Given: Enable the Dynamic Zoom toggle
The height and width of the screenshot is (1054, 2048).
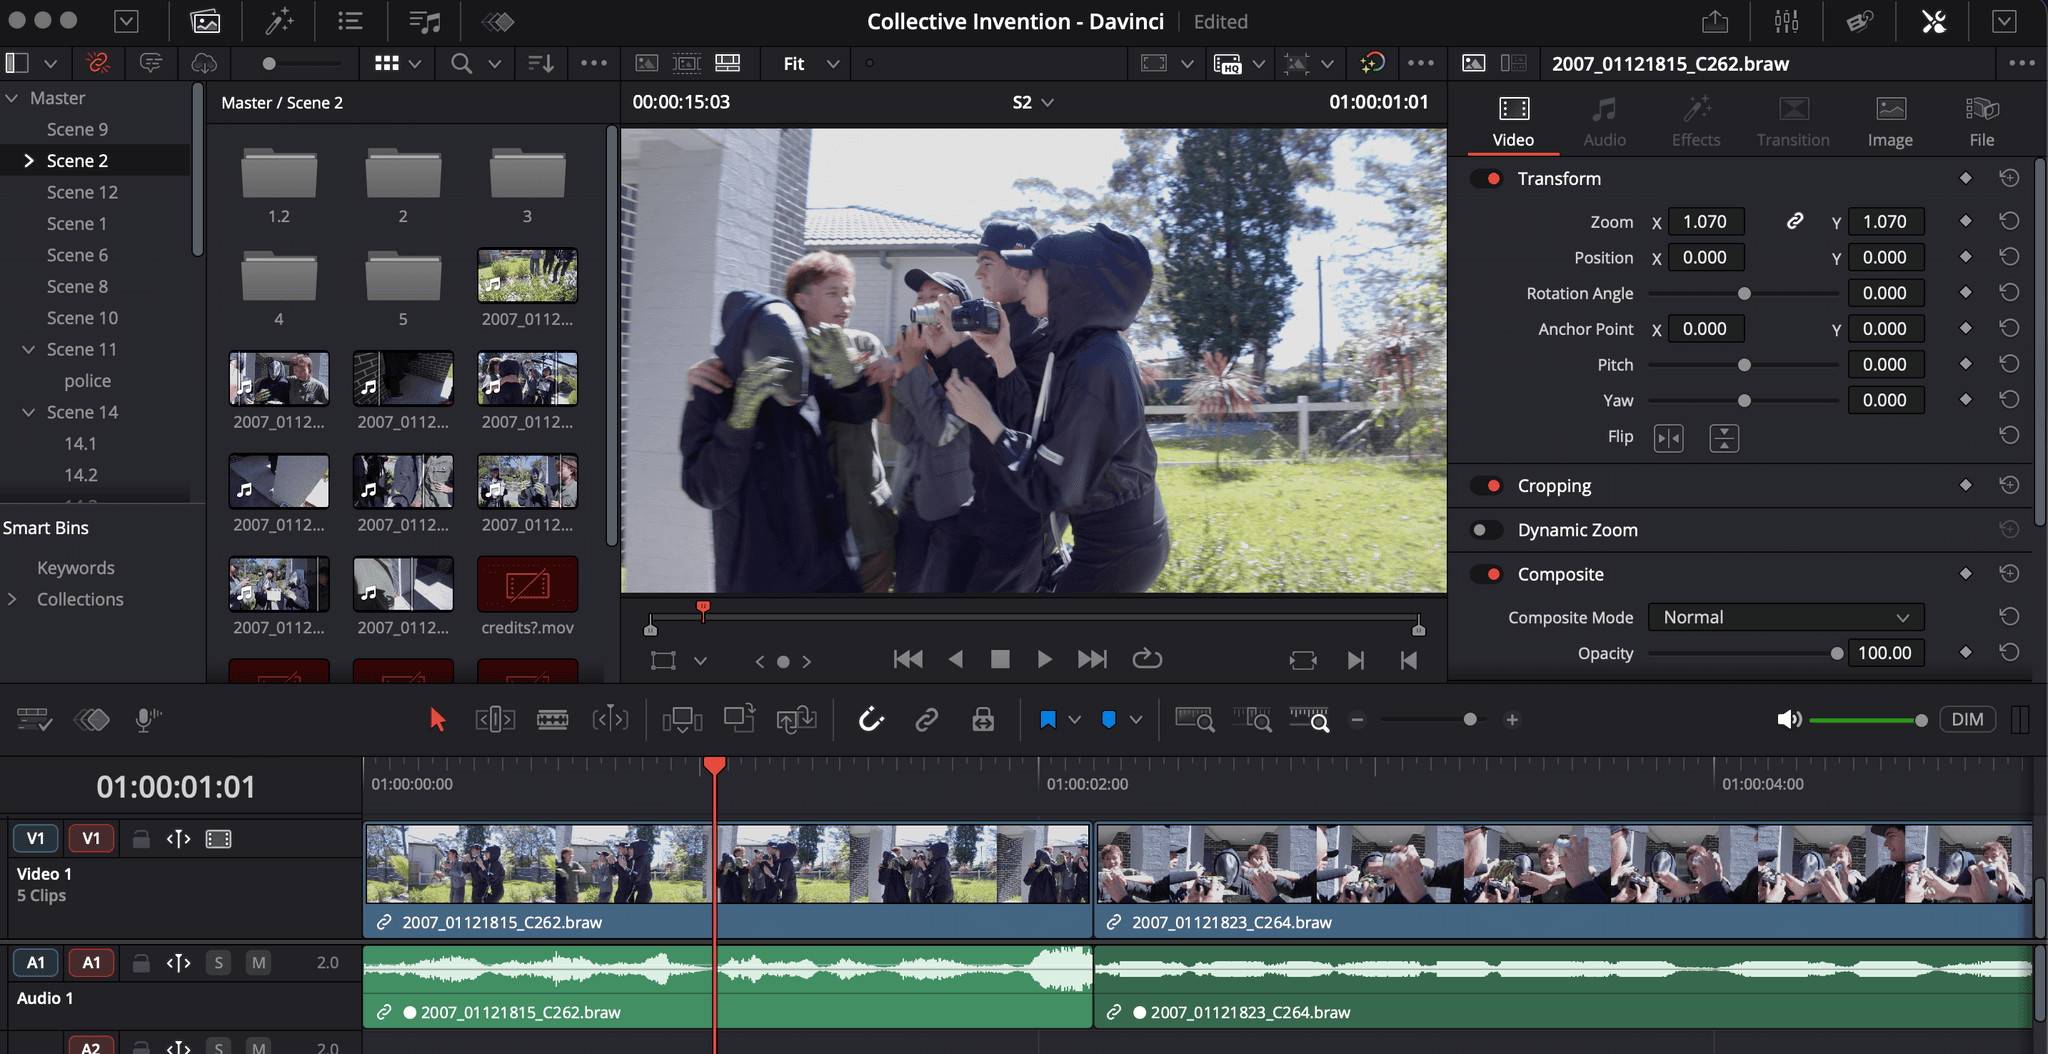Looking at the screenshot, I should point(1487,530).
